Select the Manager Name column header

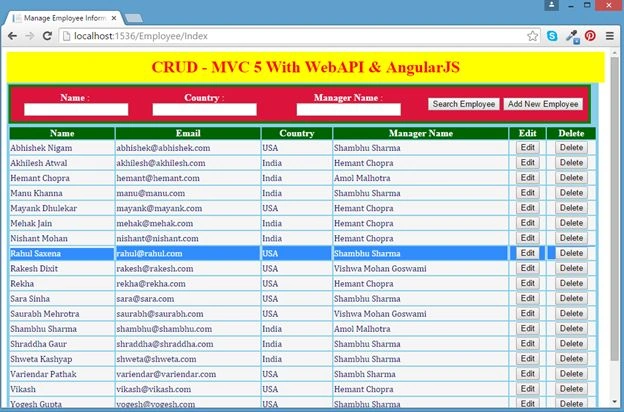421,133
